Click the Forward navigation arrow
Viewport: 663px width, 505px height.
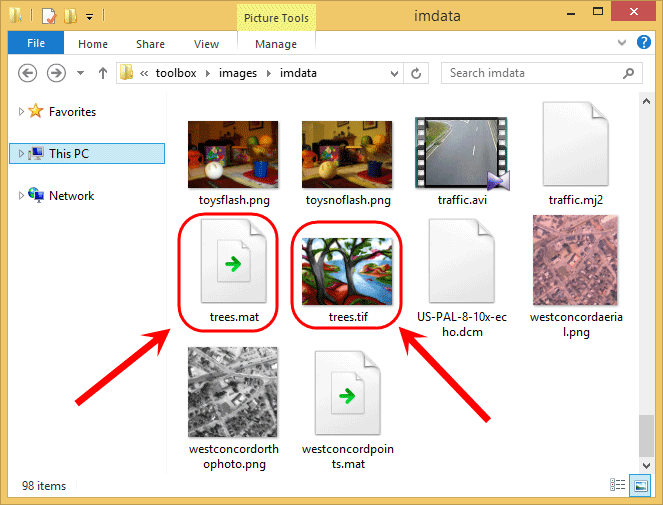[x=56, y=73]
